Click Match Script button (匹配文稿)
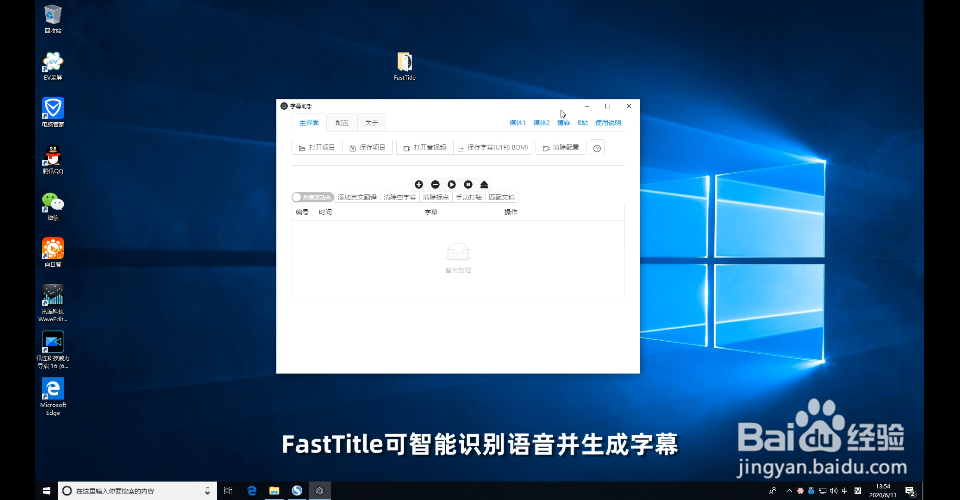 click(x=501, y=197)
